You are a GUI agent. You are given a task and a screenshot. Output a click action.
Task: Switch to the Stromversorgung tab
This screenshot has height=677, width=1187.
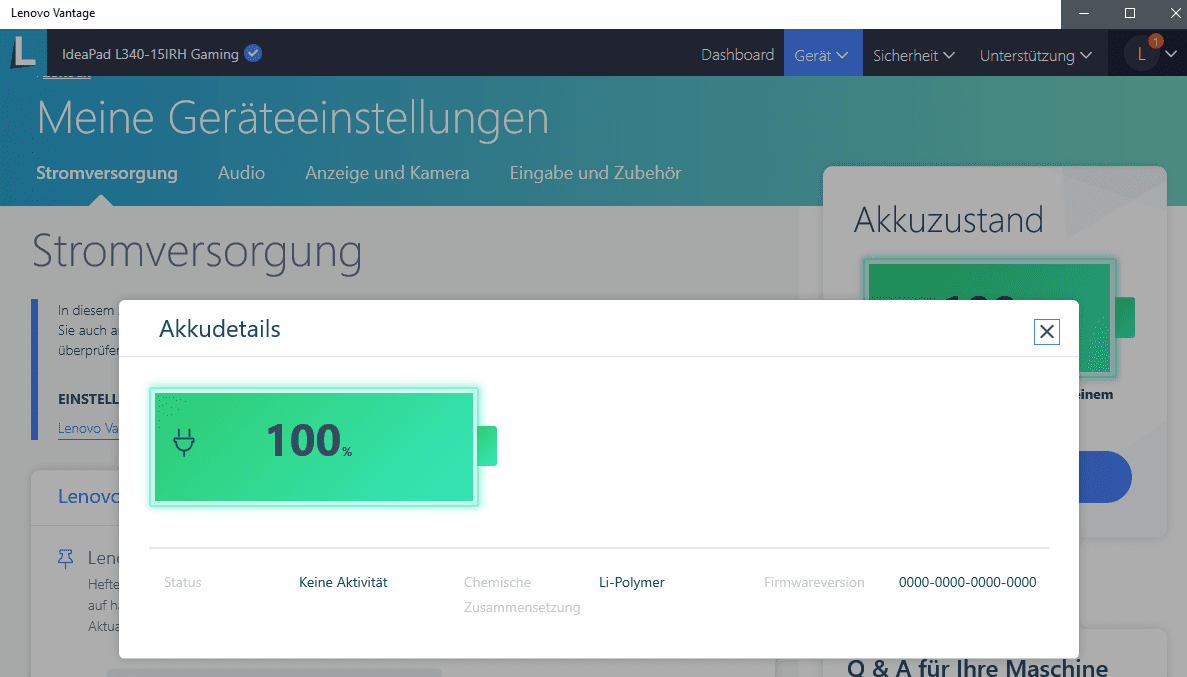click(107, 173)
